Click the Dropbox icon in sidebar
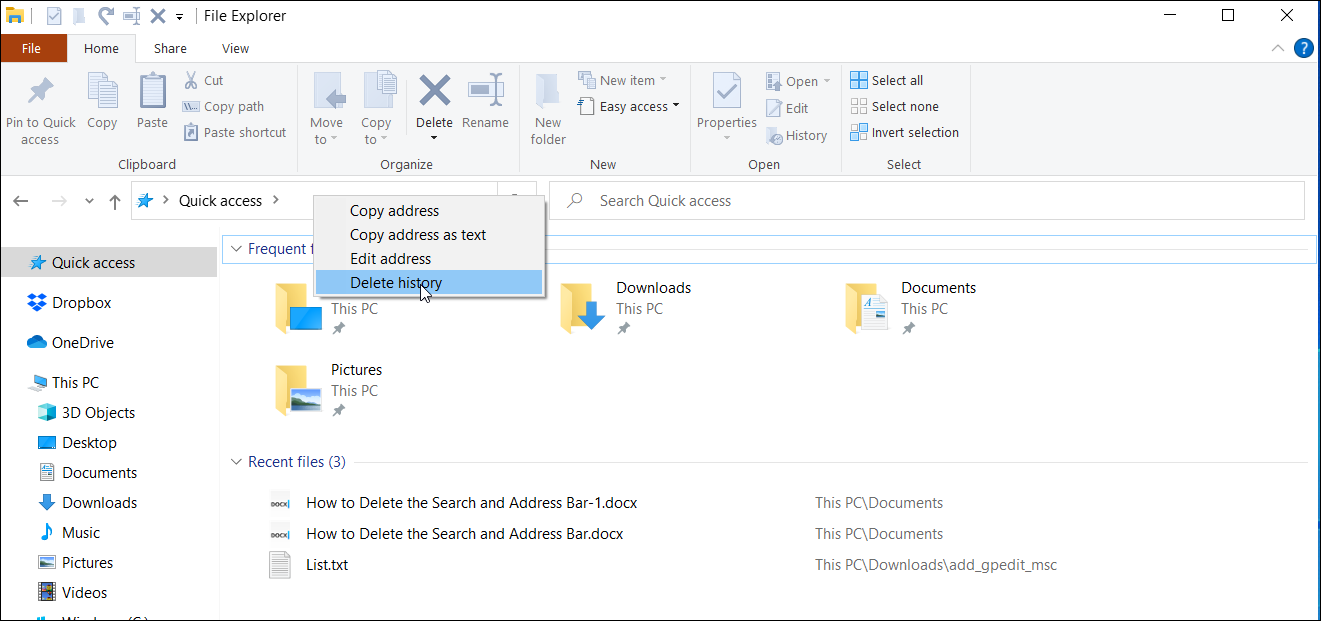1321x621 pixels. coord(37,302)
